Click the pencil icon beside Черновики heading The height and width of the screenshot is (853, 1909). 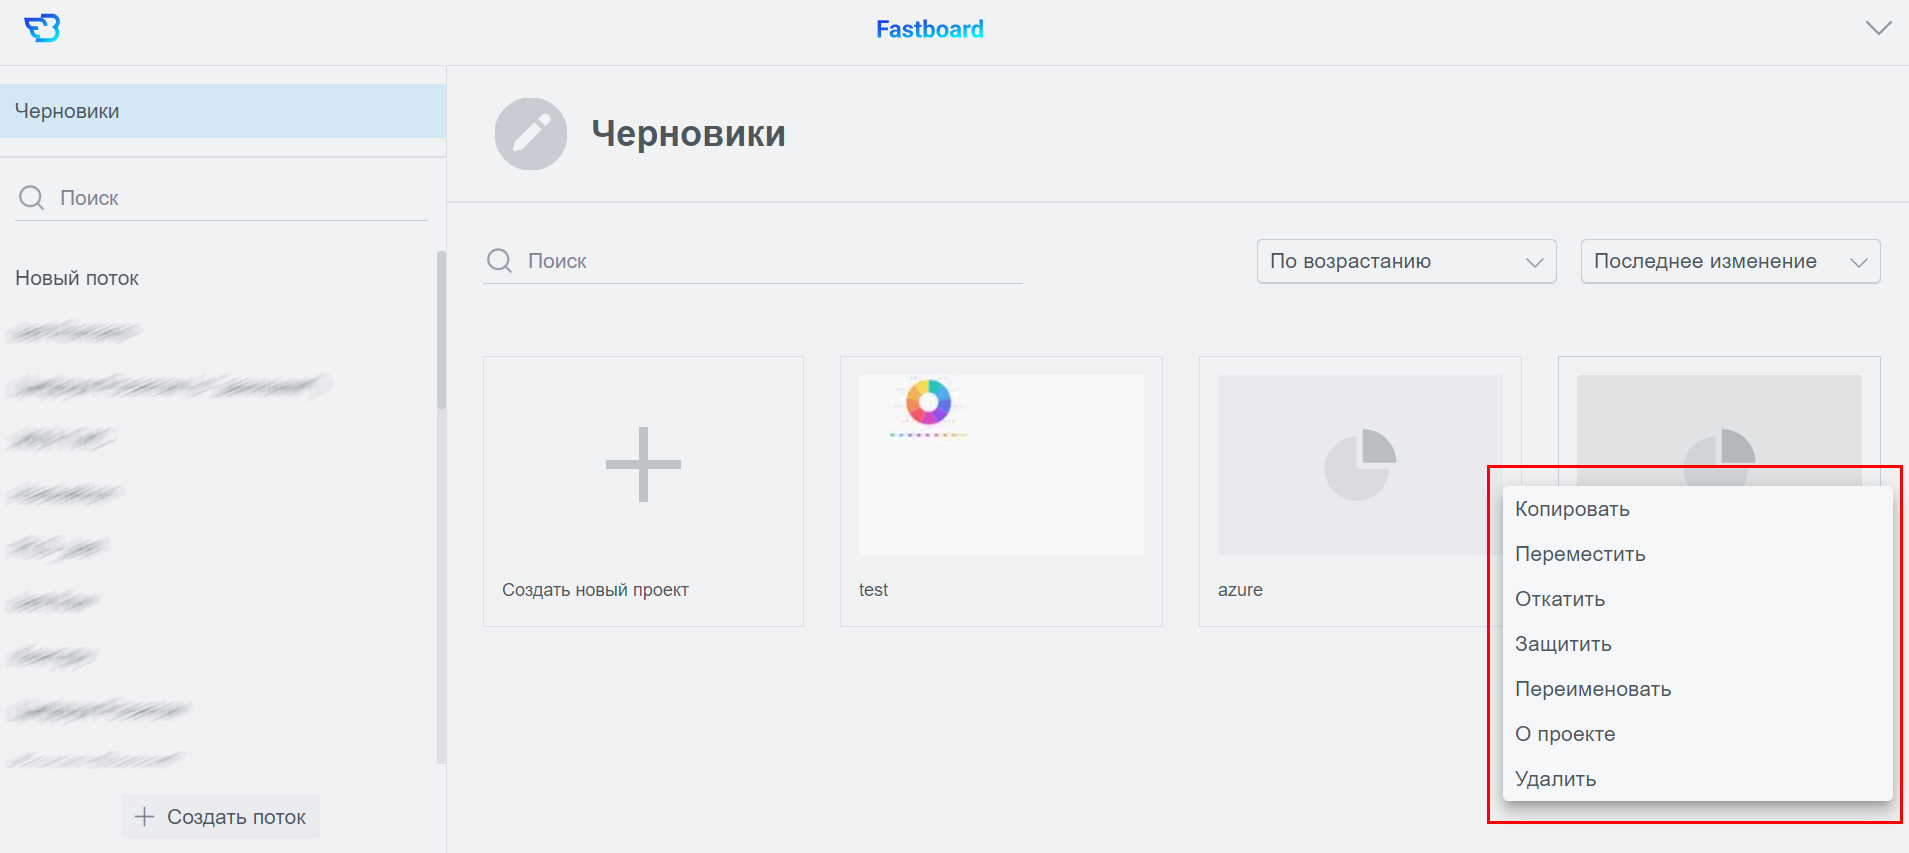tap(531, 134)
